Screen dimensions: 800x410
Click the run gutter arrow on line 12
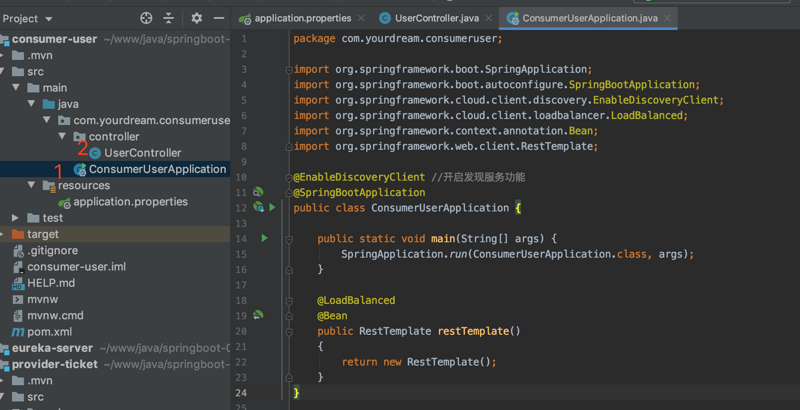click(272, 207)
